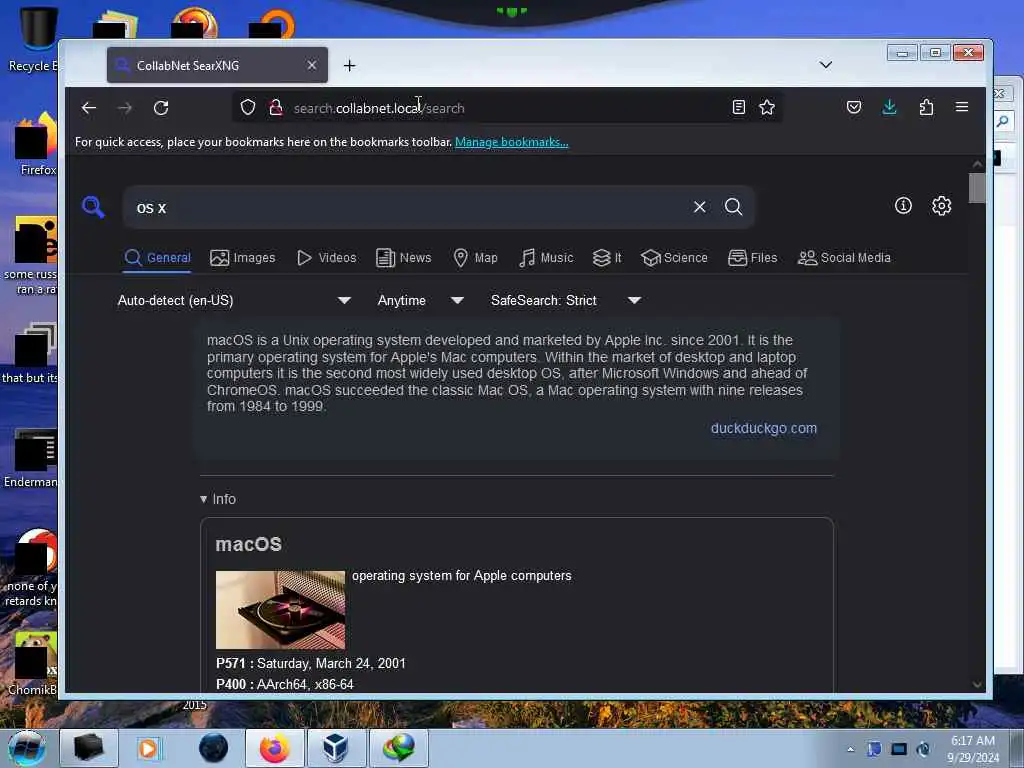Switch to the Music category tab
The height and width of the screenshot is (768, 1024).
(x=546, y=258)
